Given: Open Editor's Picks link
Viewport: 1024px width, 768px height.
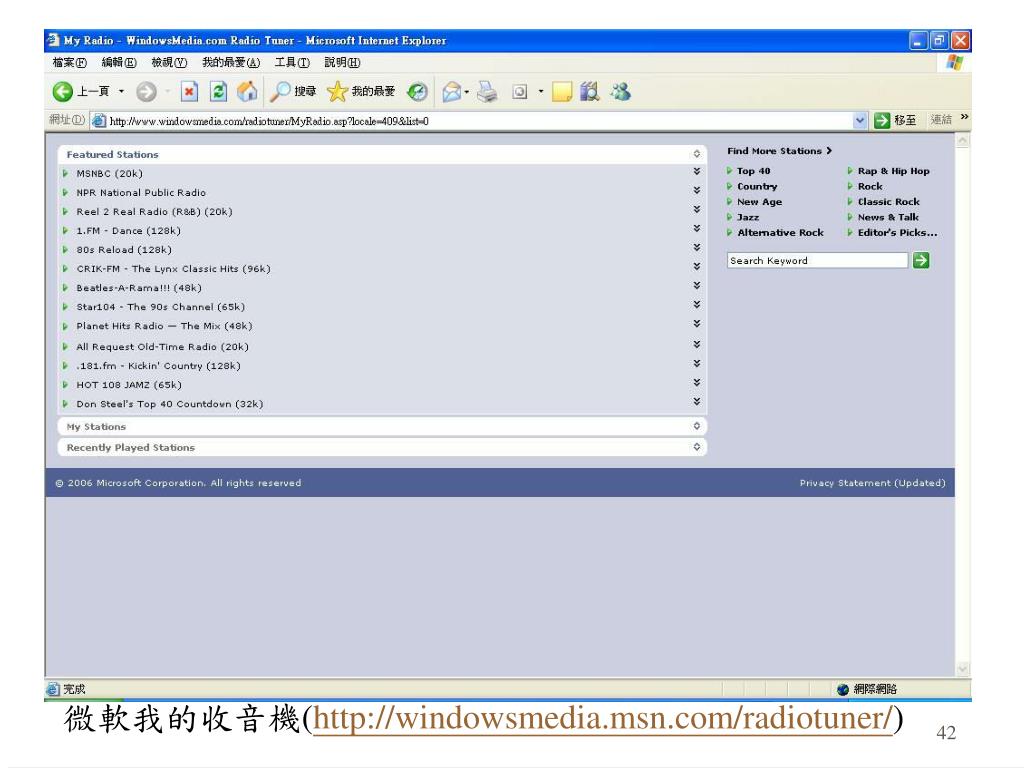Looking at the screenshot, I should (897, 232).
